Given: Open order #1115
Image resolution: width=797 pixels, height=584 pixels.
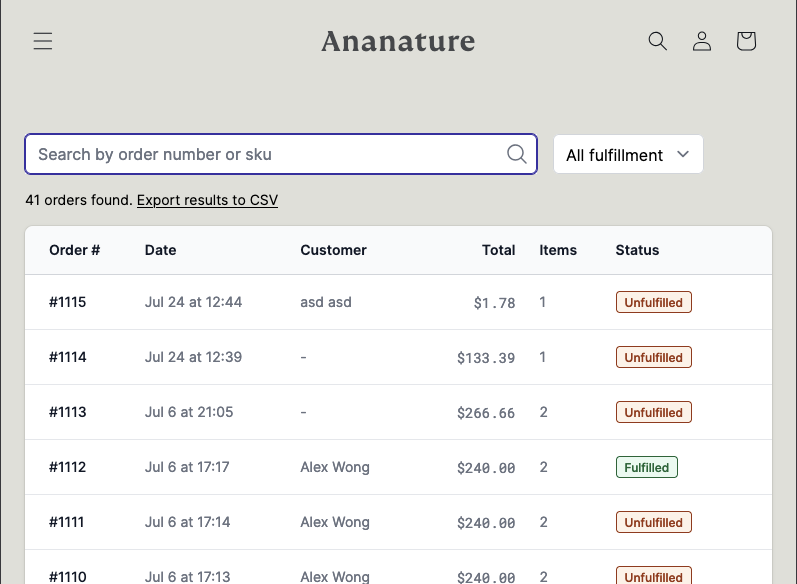Looking at the screenshot, I should point(68,302).
